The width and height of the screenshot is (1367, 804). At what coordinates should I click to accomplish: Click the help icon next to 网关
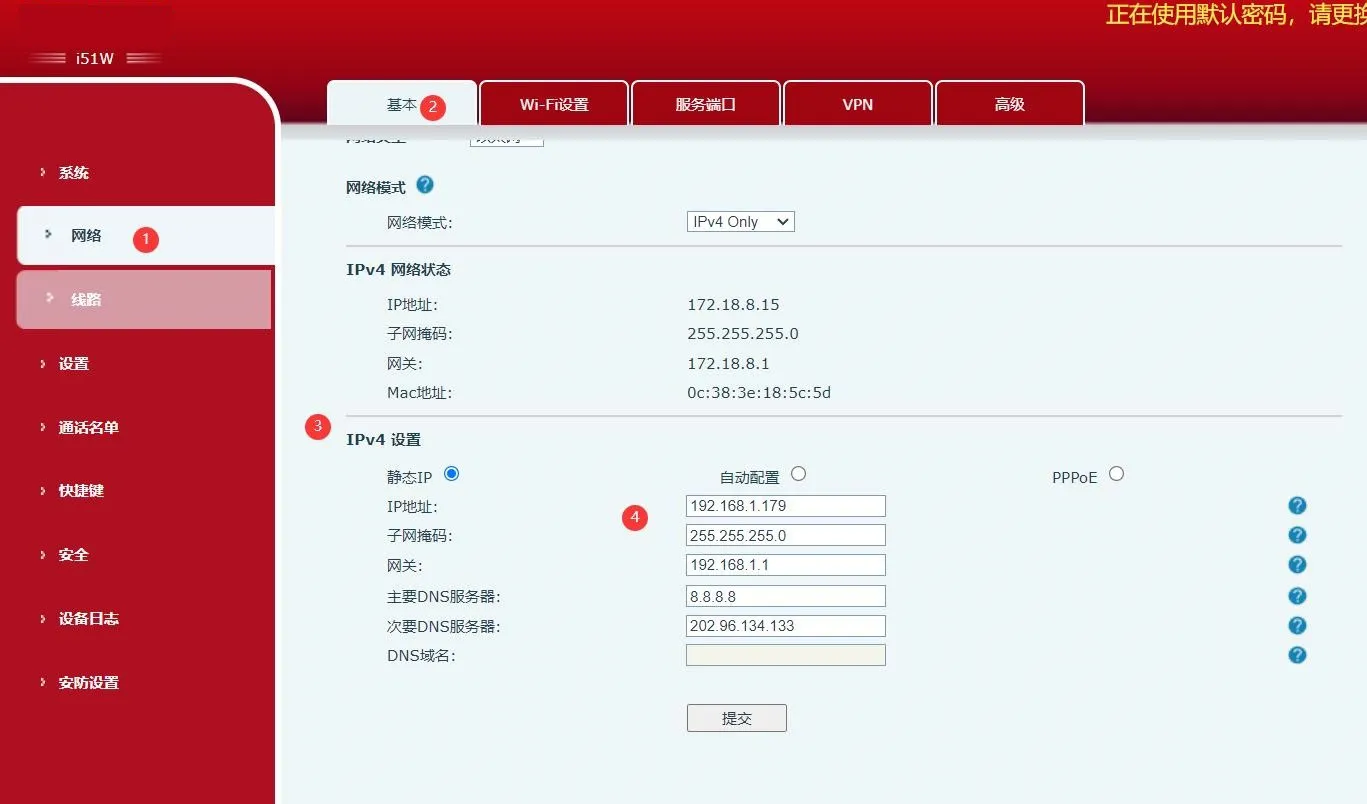tap(1297, 564)
